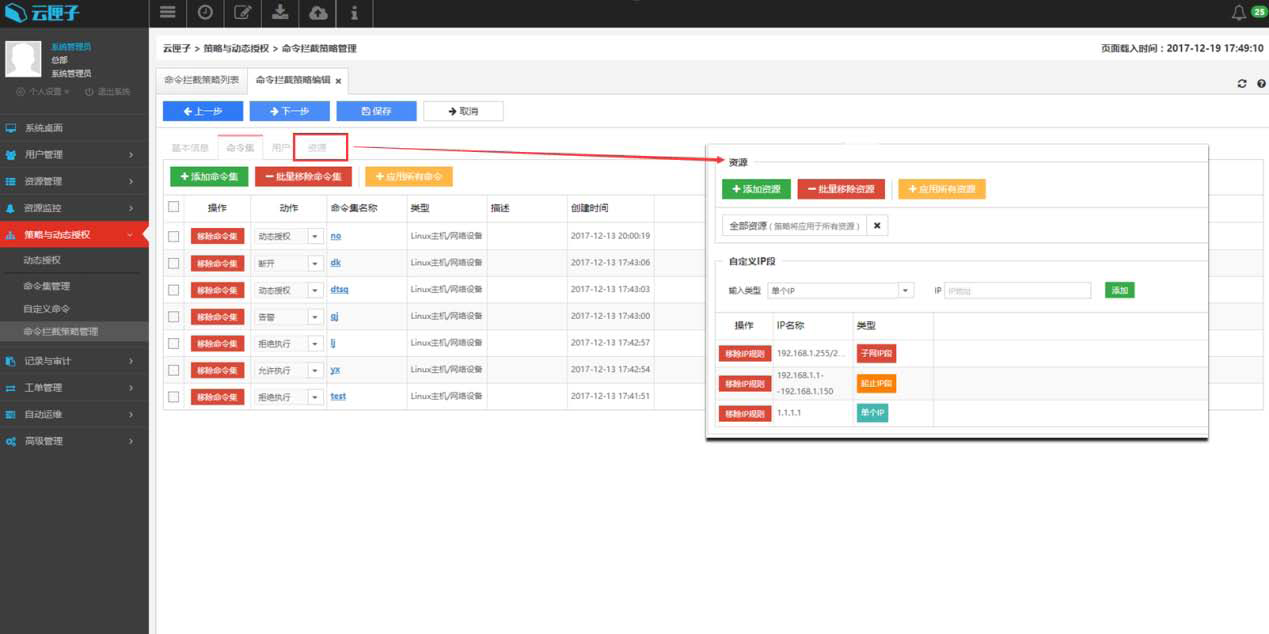Expand 自动运维 sidebar menu
1269x634 pixels.
pos(74,414)
